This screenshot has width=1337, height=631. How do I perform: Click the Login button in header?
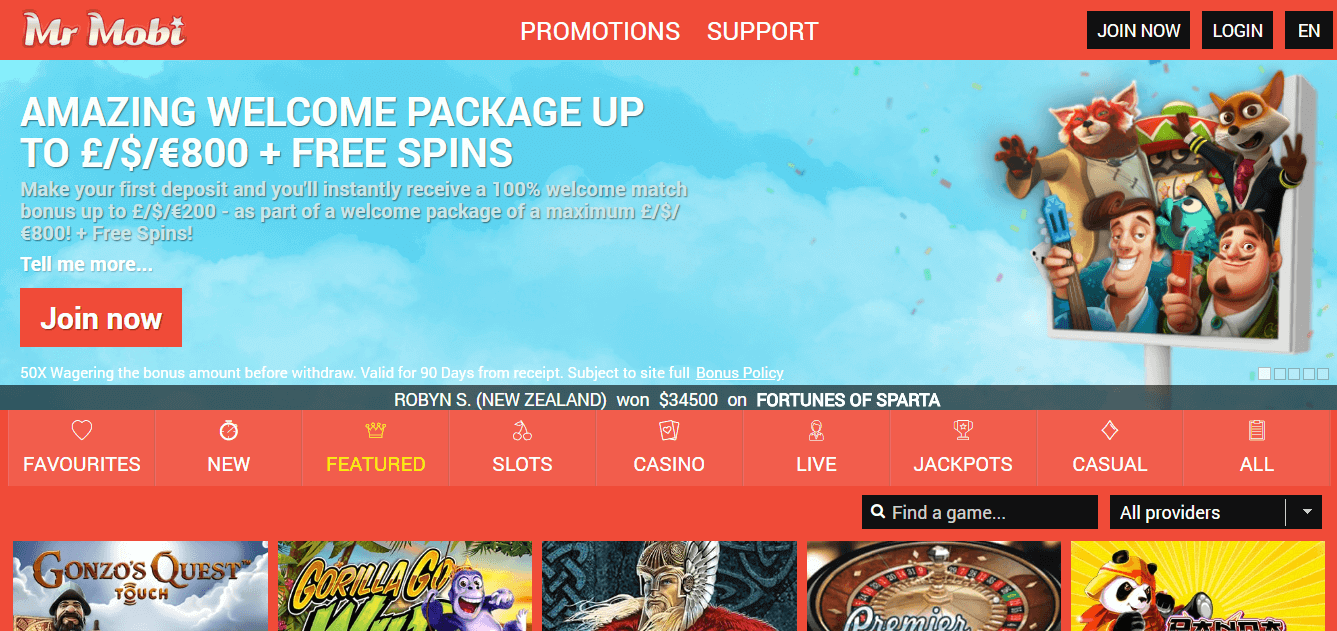click(x=1238, y=30)
